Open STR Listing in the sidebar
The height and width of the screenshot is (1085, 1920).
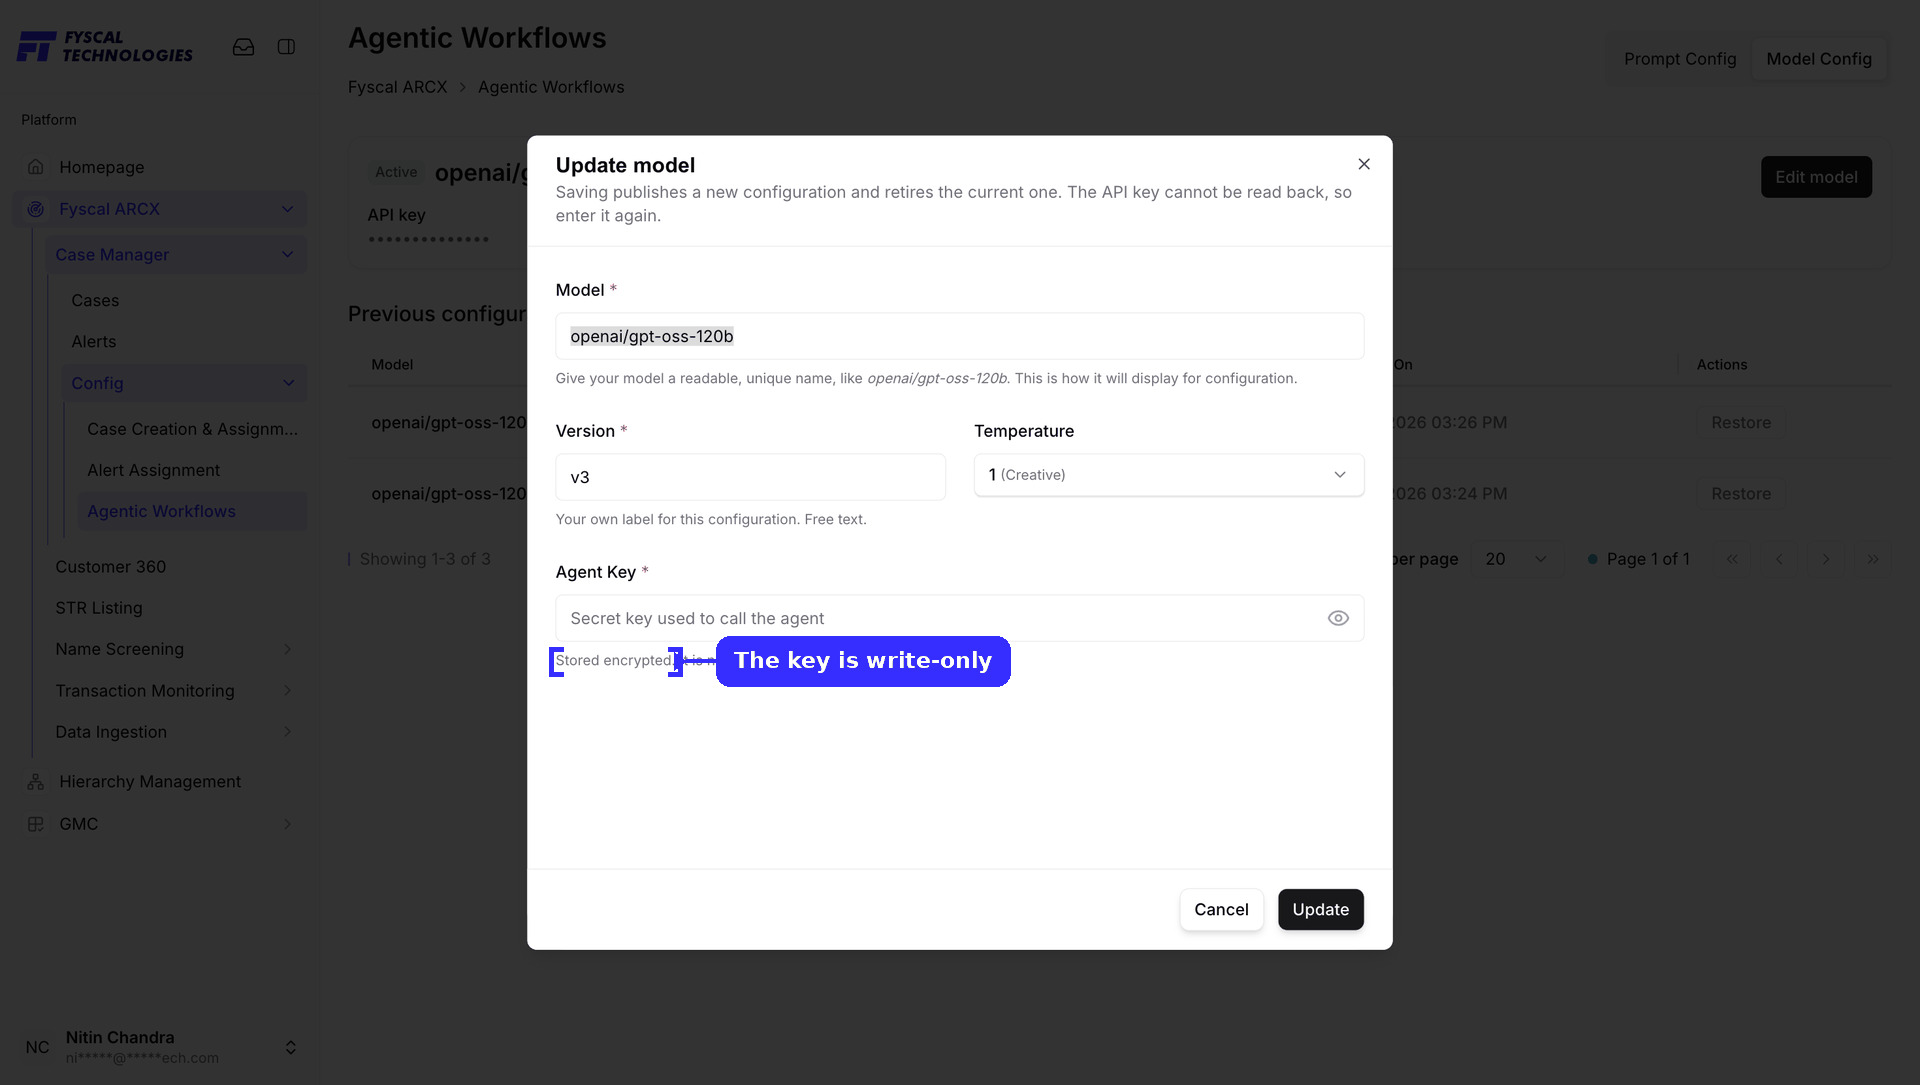click(99, 608)
